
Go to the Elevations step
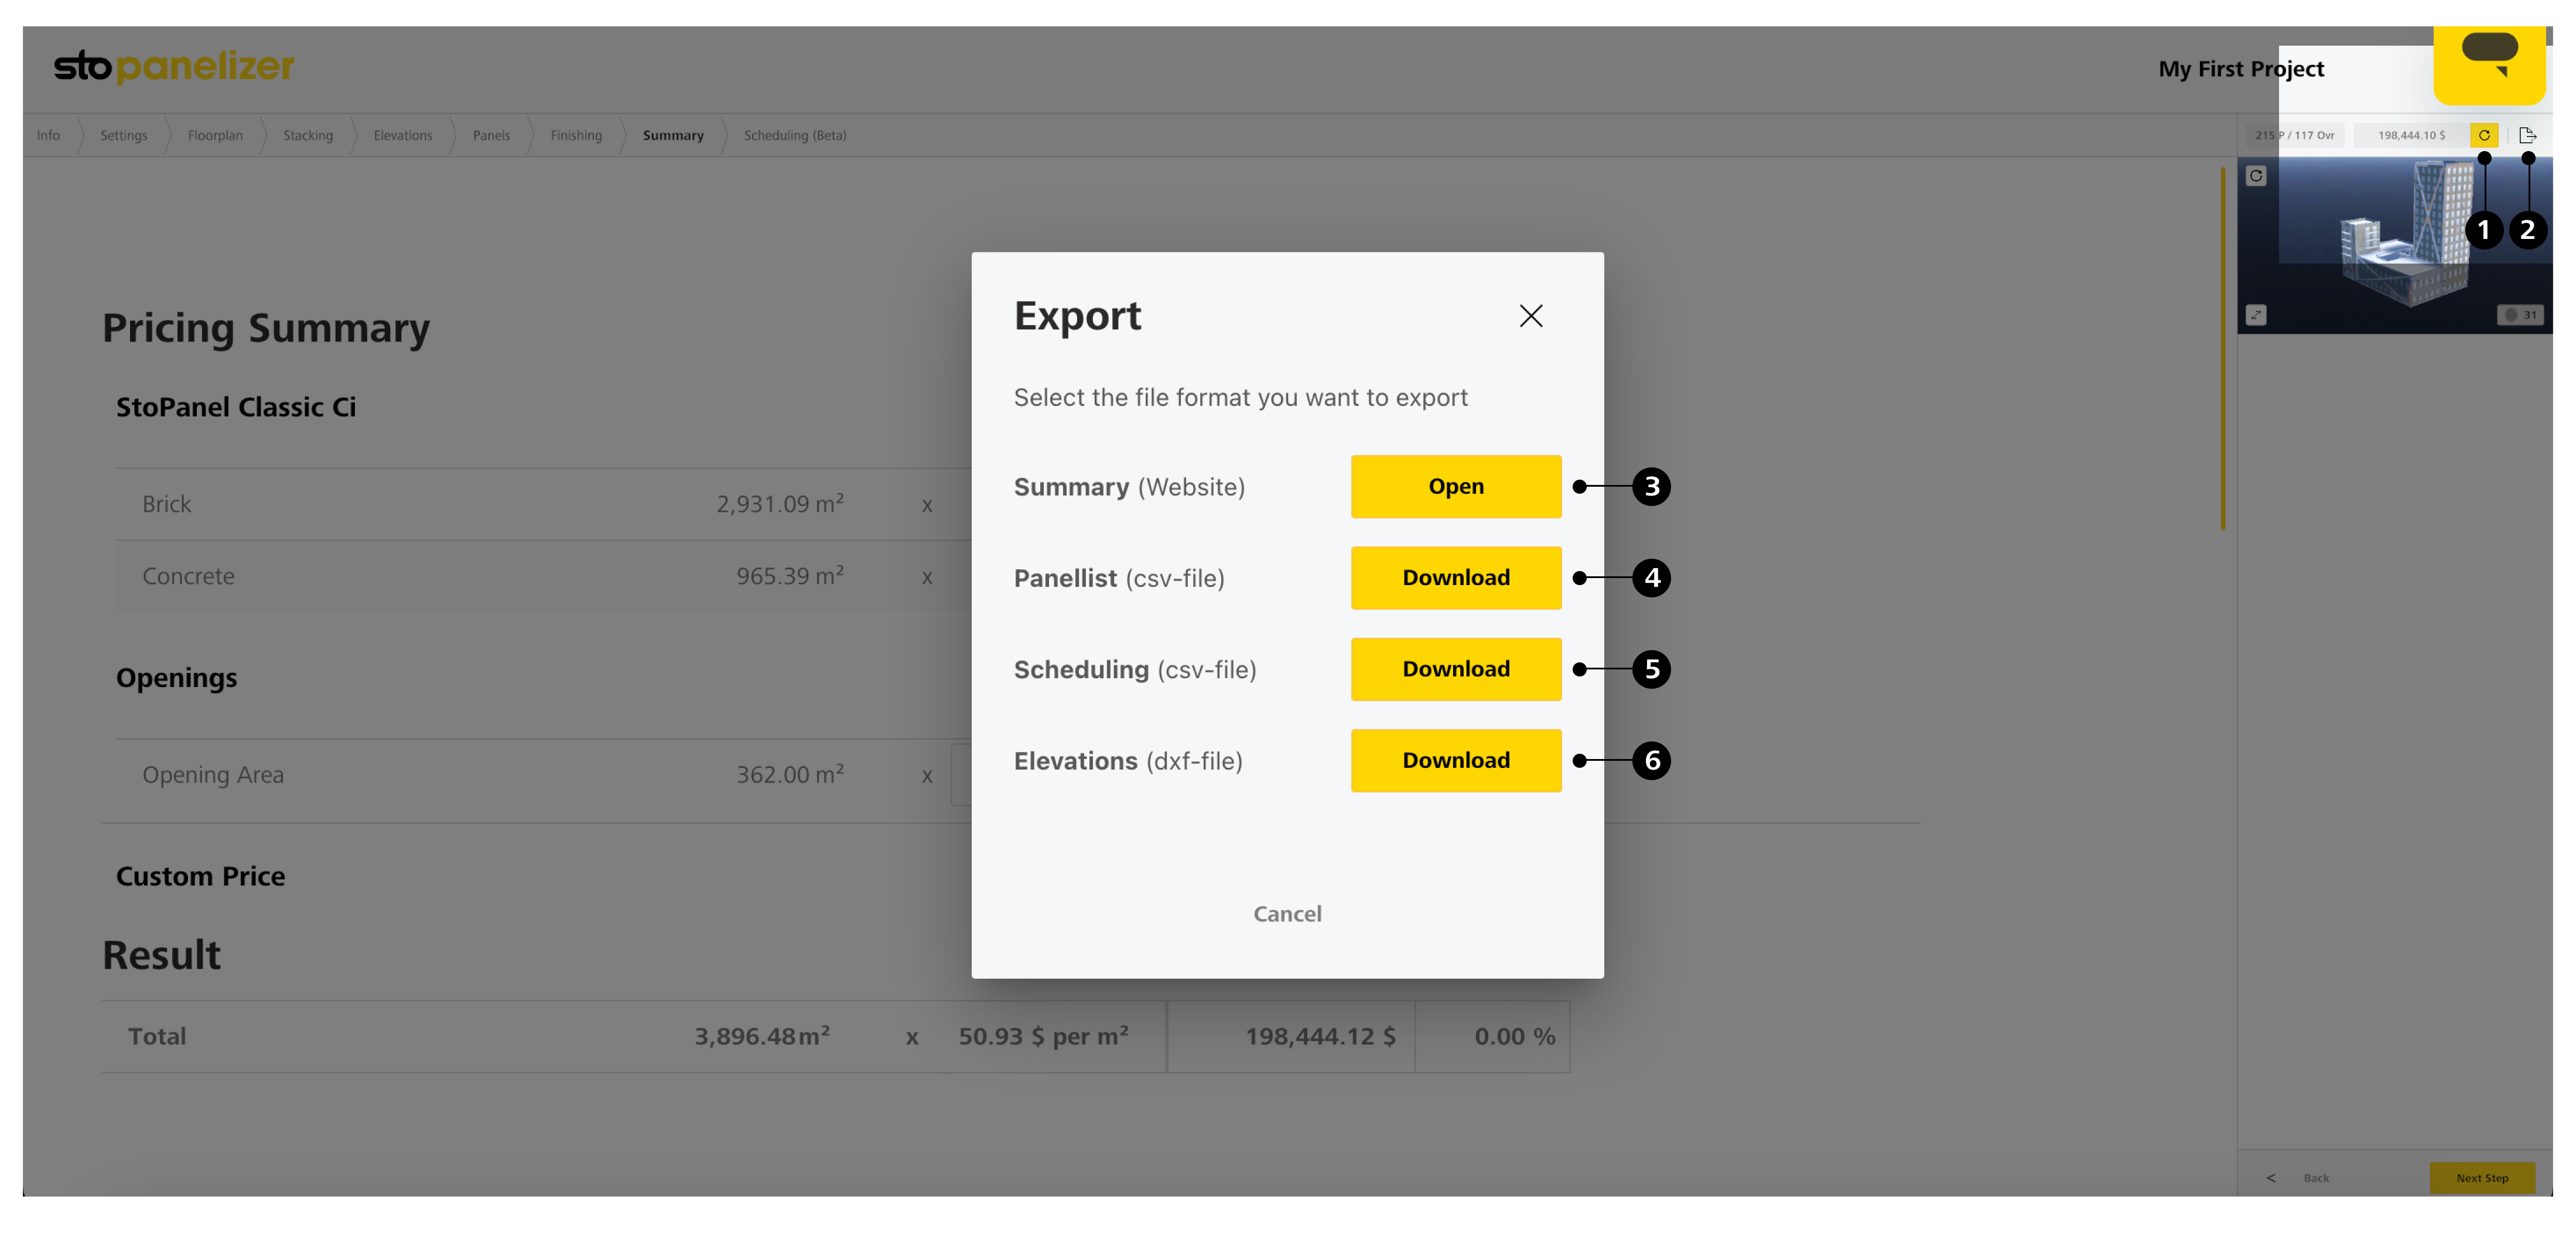pyautogui.click(x=403, y=136)
